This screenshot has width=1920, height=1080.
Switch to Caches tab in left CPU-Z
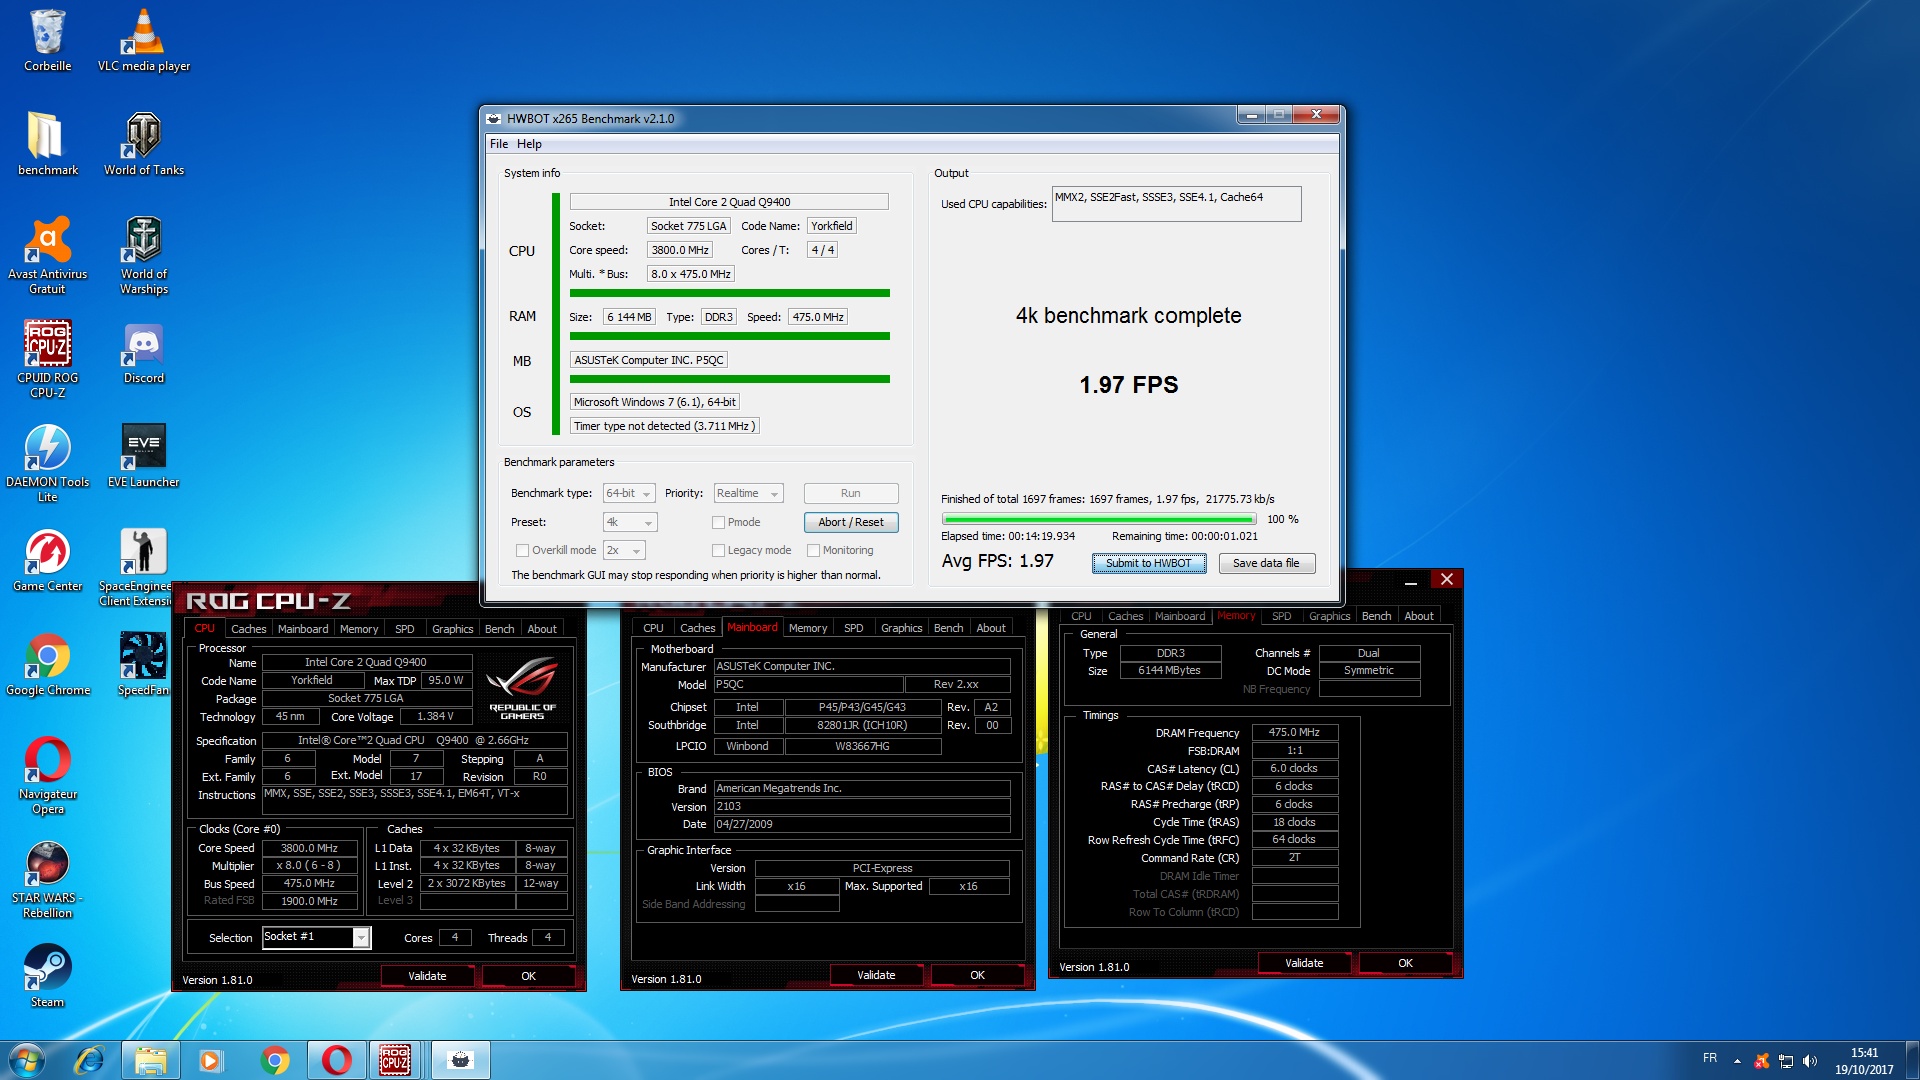click(x=248, y=629)
